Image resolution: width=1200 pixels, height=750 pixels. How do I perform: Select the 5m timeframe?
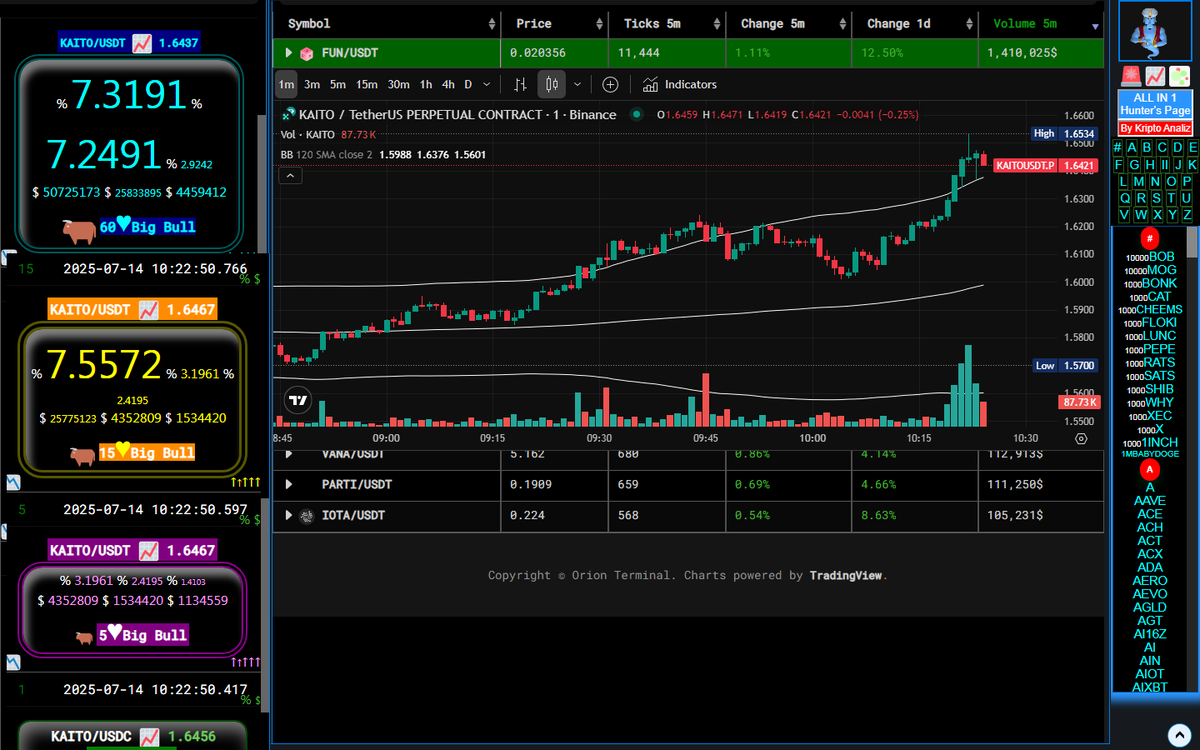coord(338,85)
